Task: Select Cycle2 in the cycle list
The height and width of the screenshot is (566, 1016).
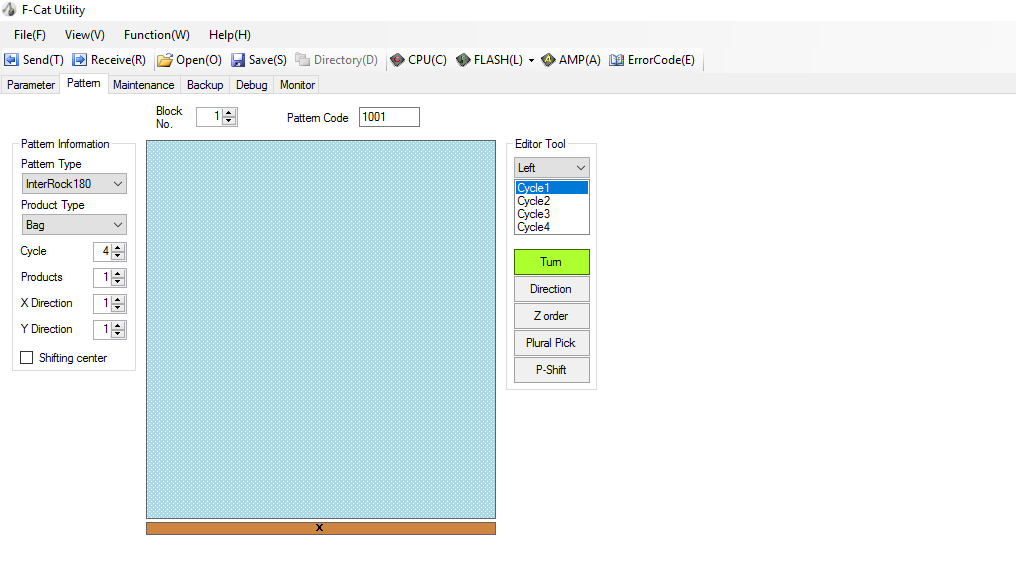Action: (x=551, y=201)
